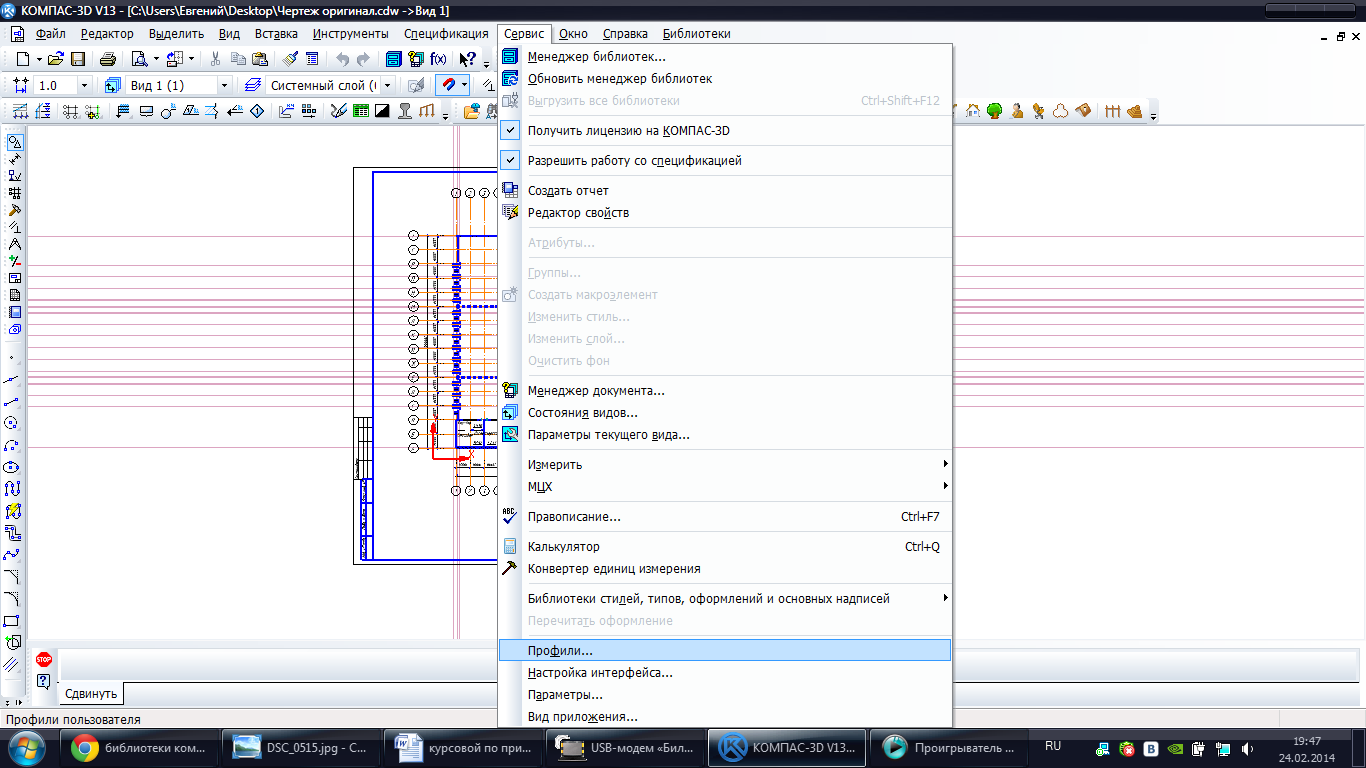
Task: Open the variables f(x) tool
Action: (x=438, y=59)
